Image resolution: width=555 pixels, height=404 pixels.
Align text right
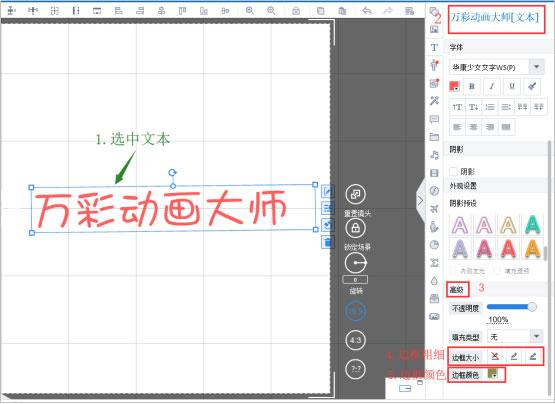[x=490, y=127]
